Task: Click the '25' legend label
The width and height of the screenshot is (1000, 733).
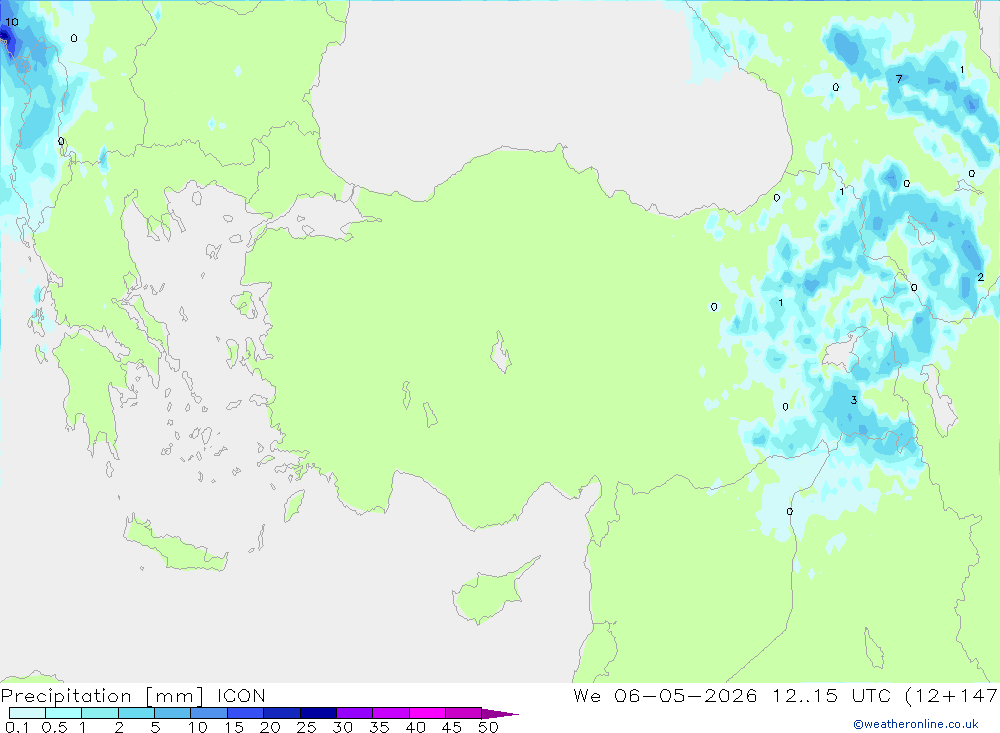Action: click(306, 727)
